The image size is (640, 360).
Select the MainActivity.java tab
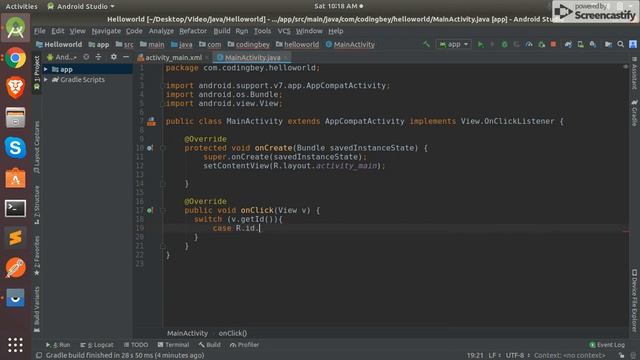click(252, 58)
